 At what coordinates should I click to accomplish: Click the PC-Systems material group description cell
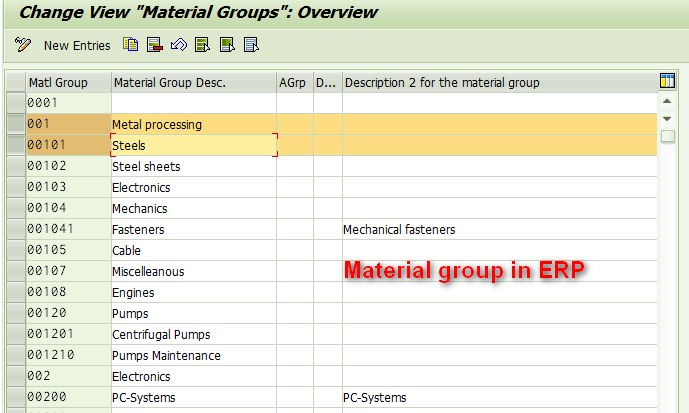point(194,398)
